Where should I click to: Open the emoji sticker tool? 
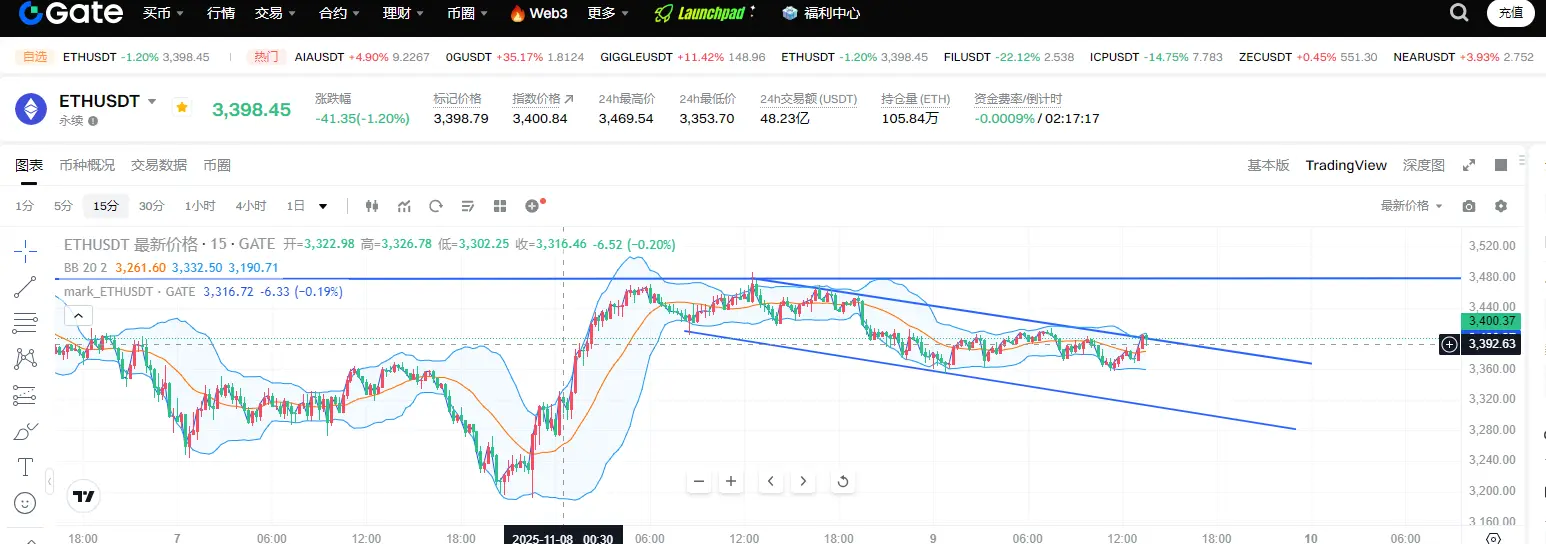point(25,503)
